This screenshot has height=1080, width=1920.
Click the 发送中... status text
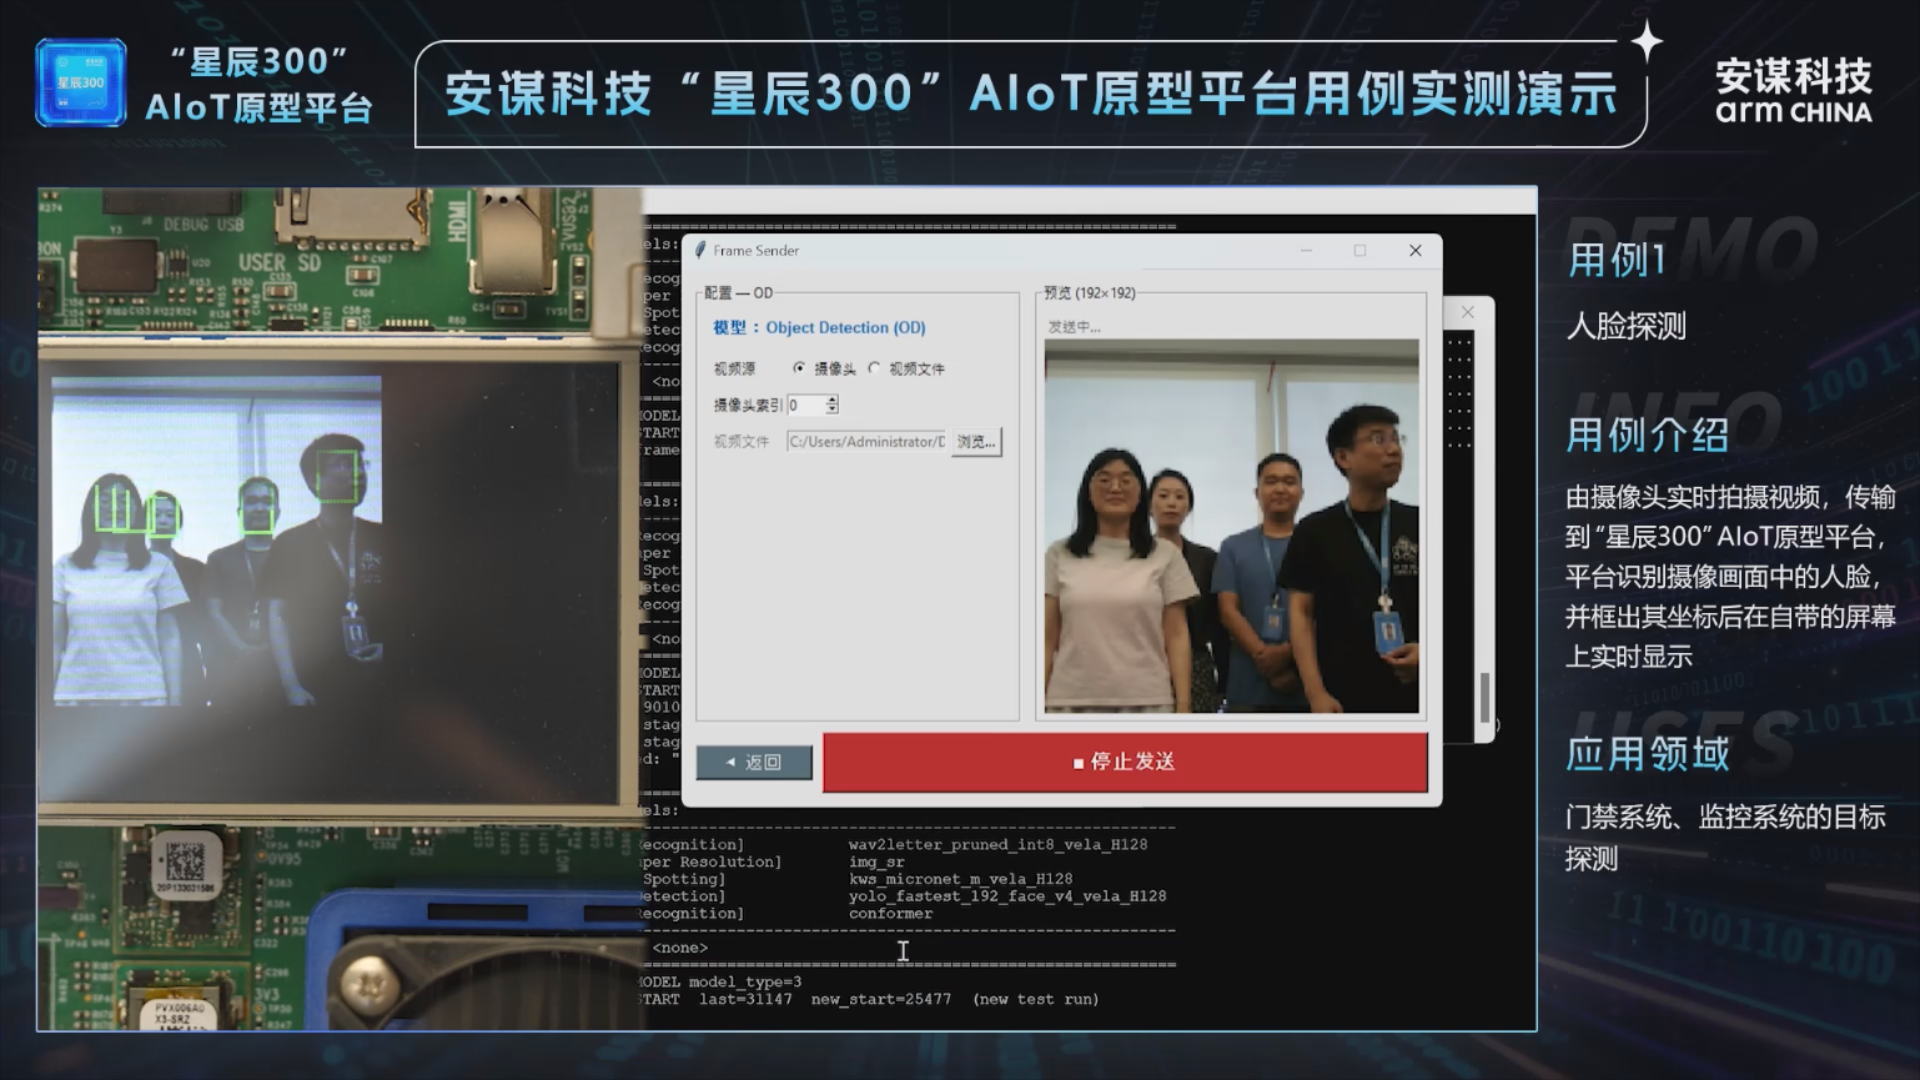(x=1074, y=327)
